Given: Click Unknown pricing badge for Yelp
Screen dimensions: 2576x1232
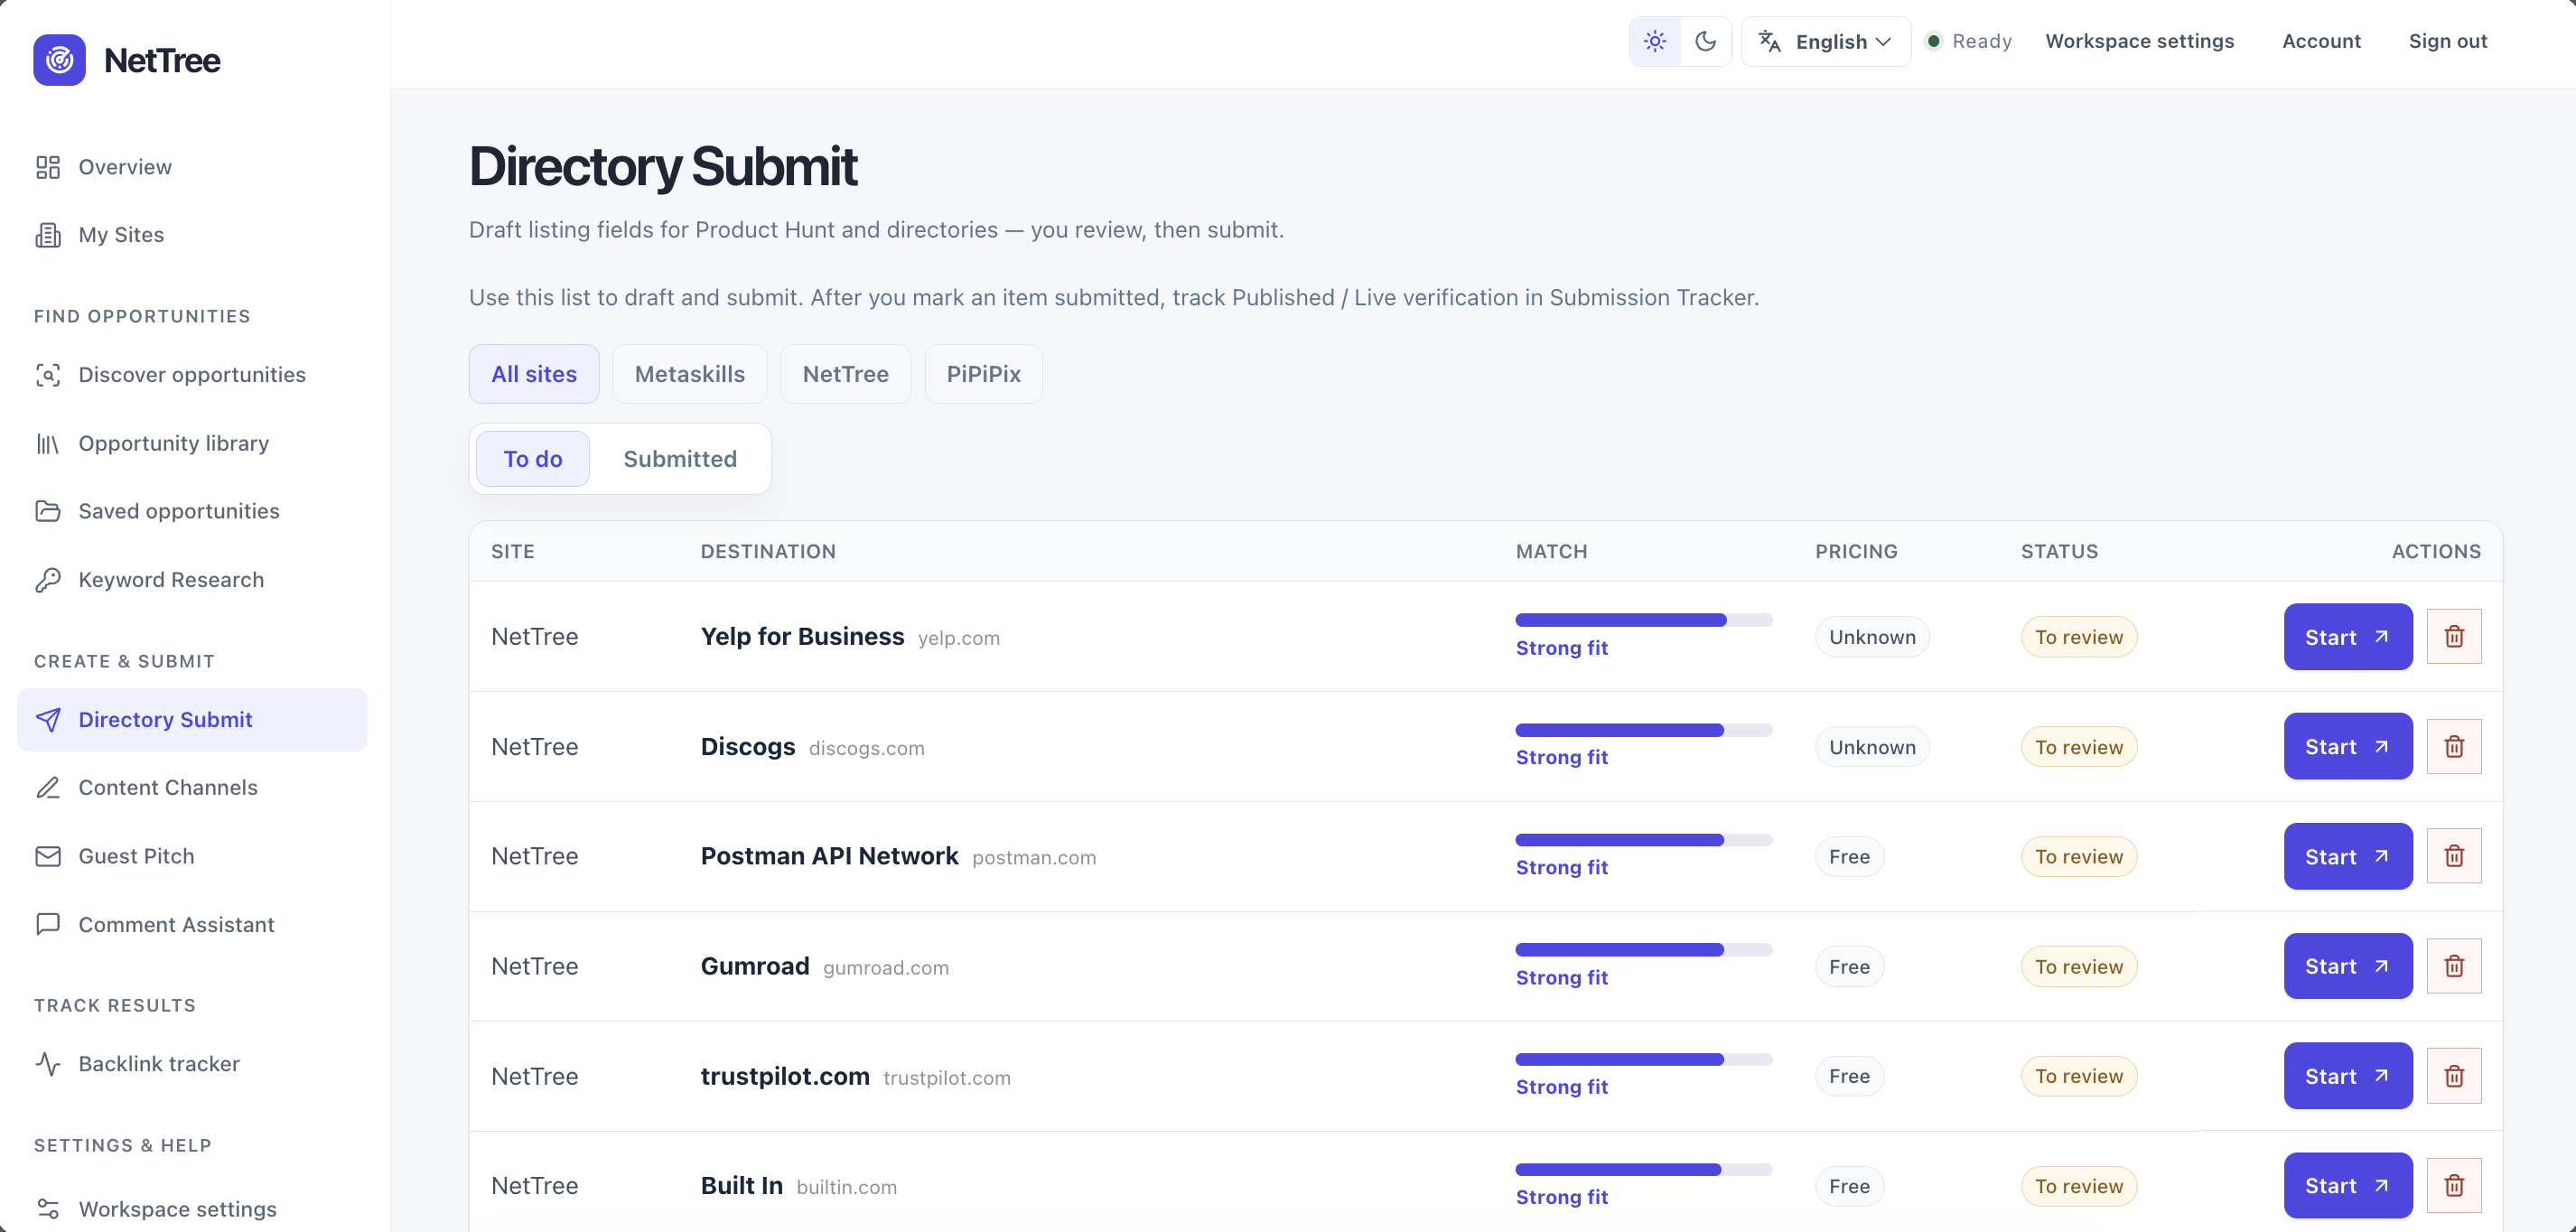Looking at the screenshot, I should tap(1872, 637).
